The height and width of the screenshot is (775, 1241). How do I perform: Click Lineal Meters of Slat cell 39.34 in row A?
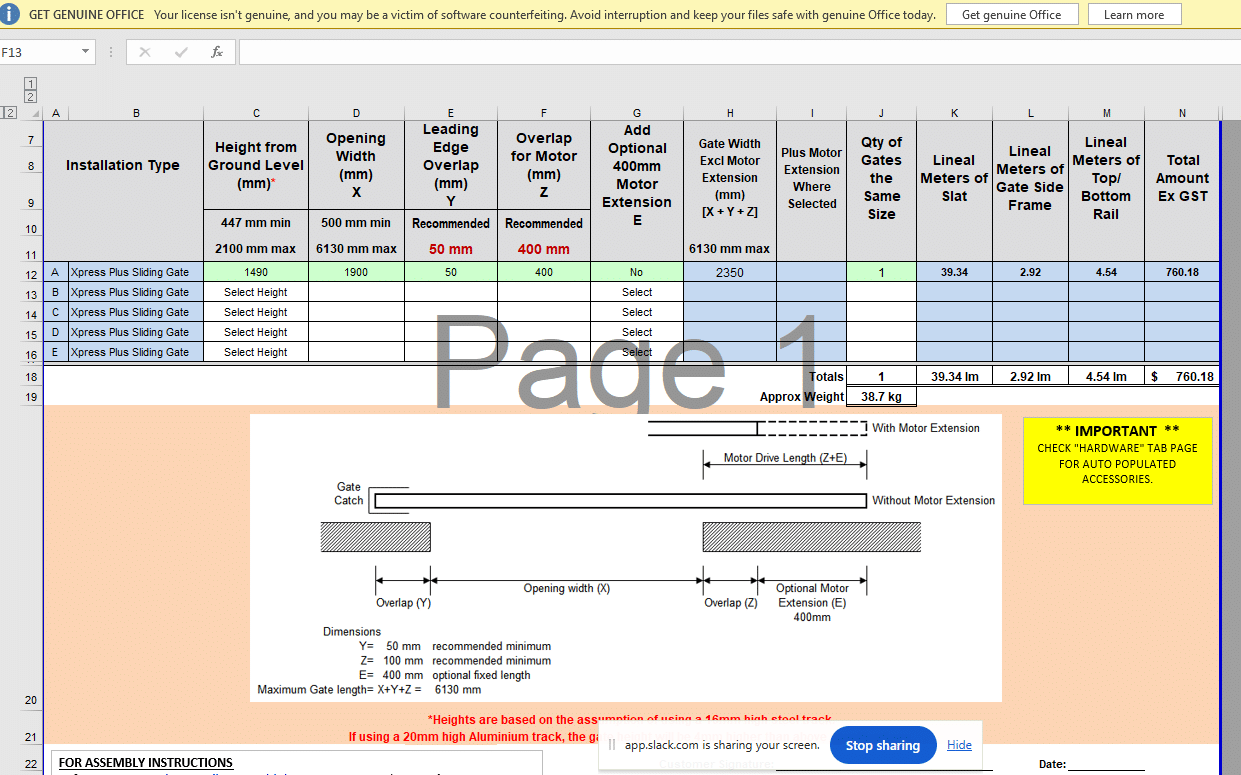(954, 272)
